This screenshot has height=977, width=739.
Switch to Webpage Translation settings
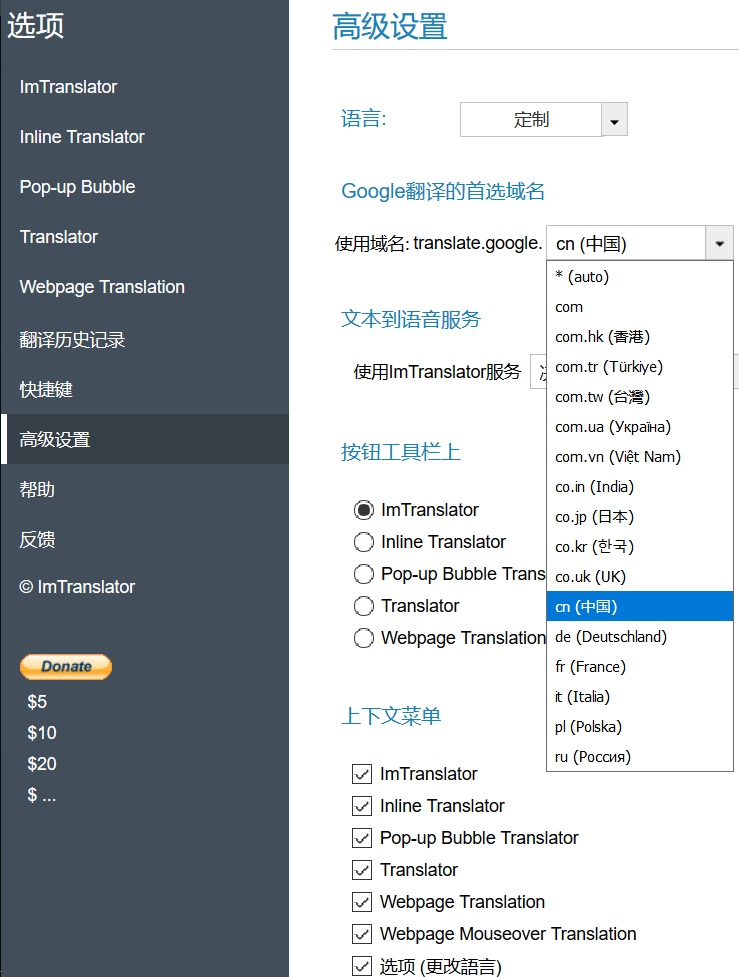pos(102,287)
